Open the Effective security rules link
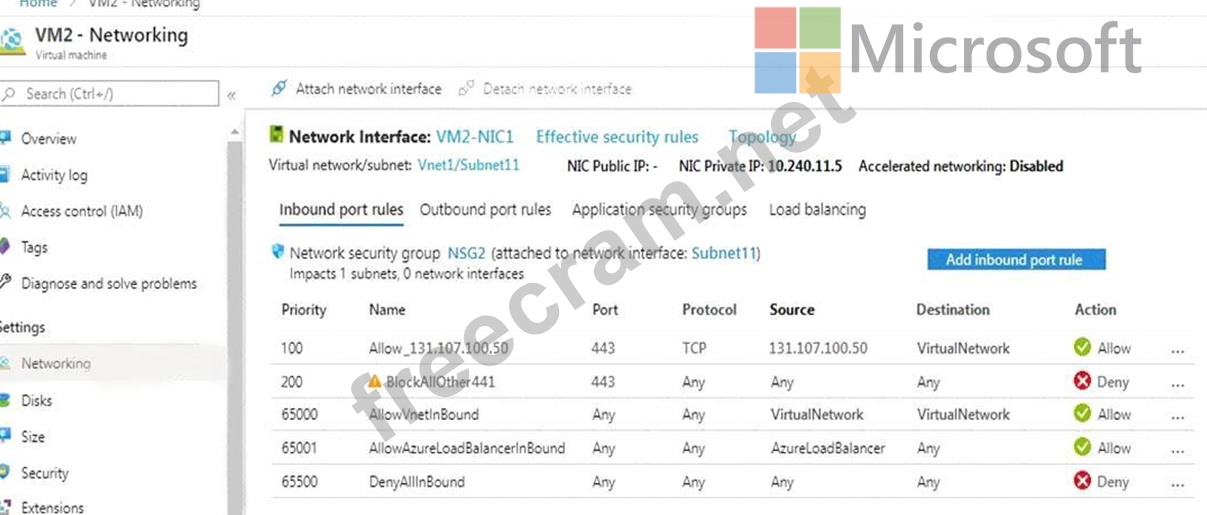The height and width of the screenshot is (515, 1207). pos(617,137)
